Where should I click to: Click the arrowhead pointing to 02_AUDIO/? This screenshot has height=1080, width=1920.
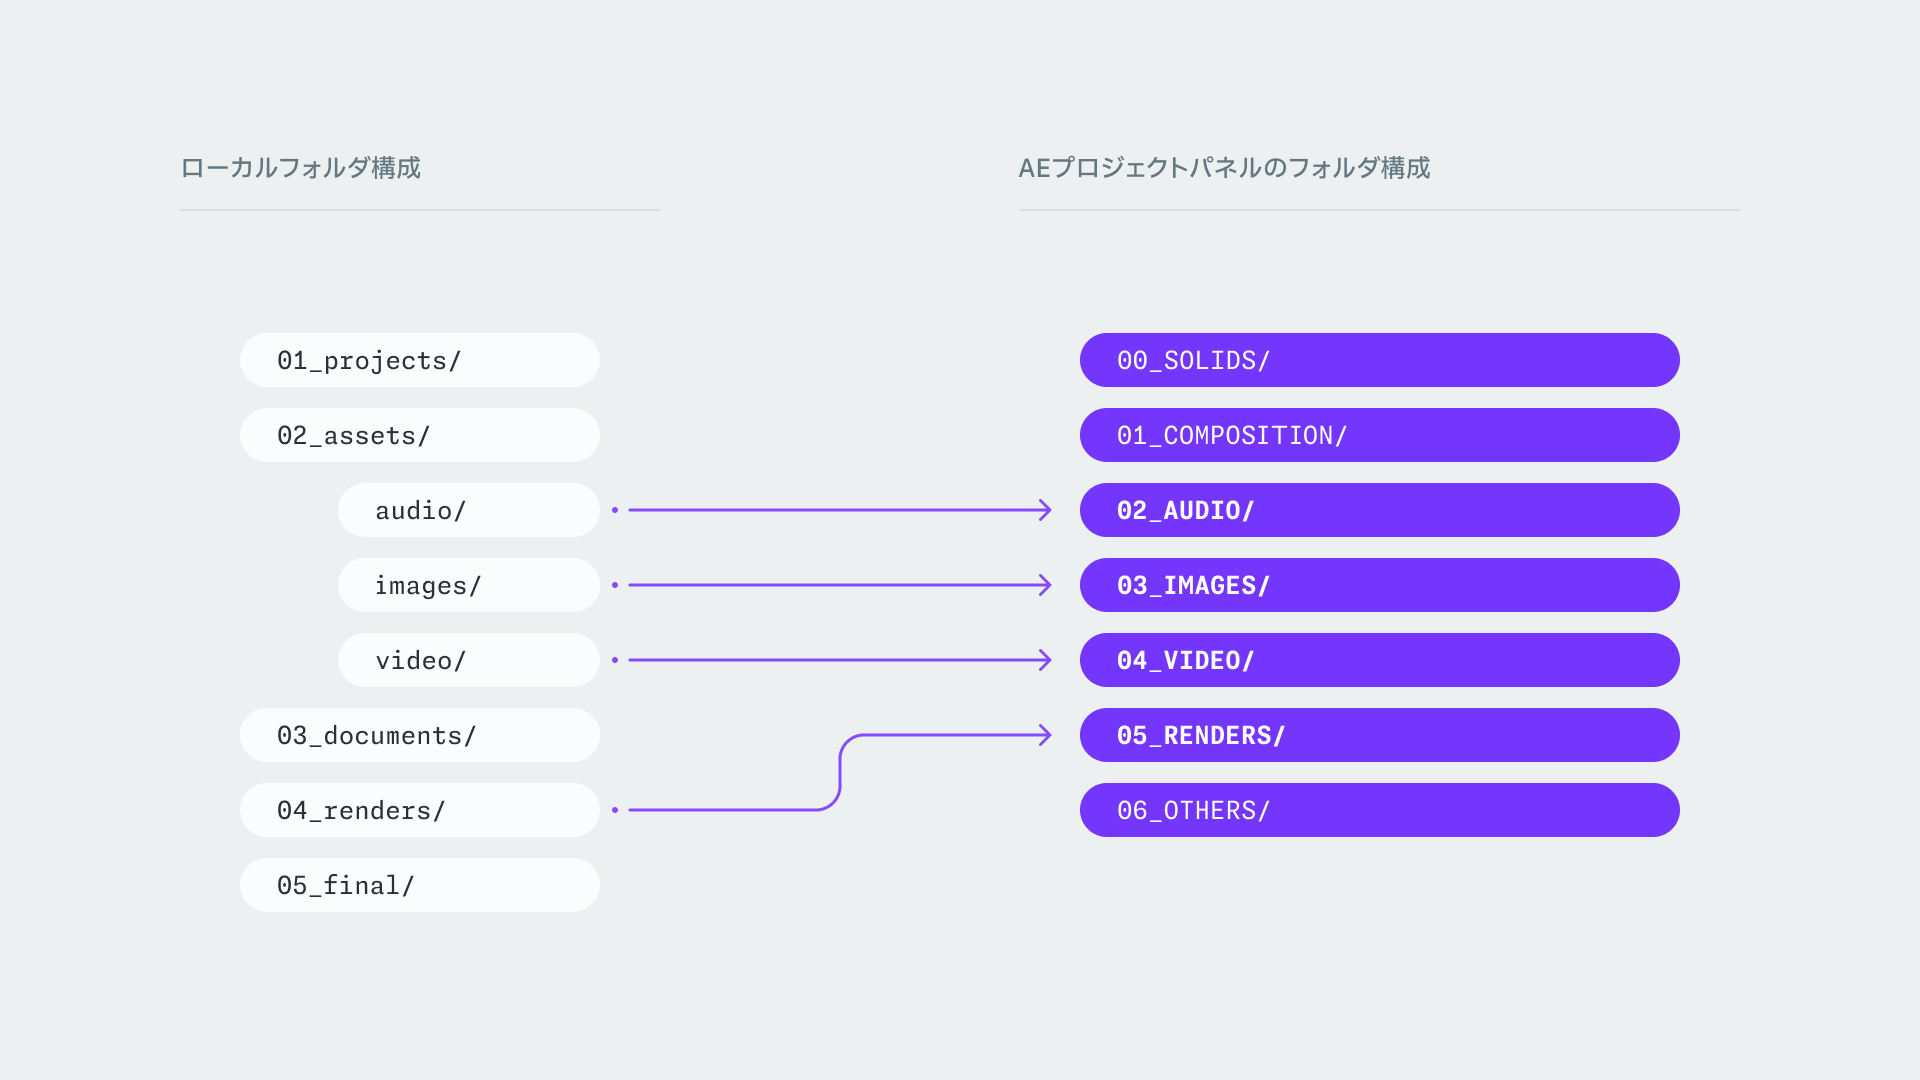[1045, 510]
